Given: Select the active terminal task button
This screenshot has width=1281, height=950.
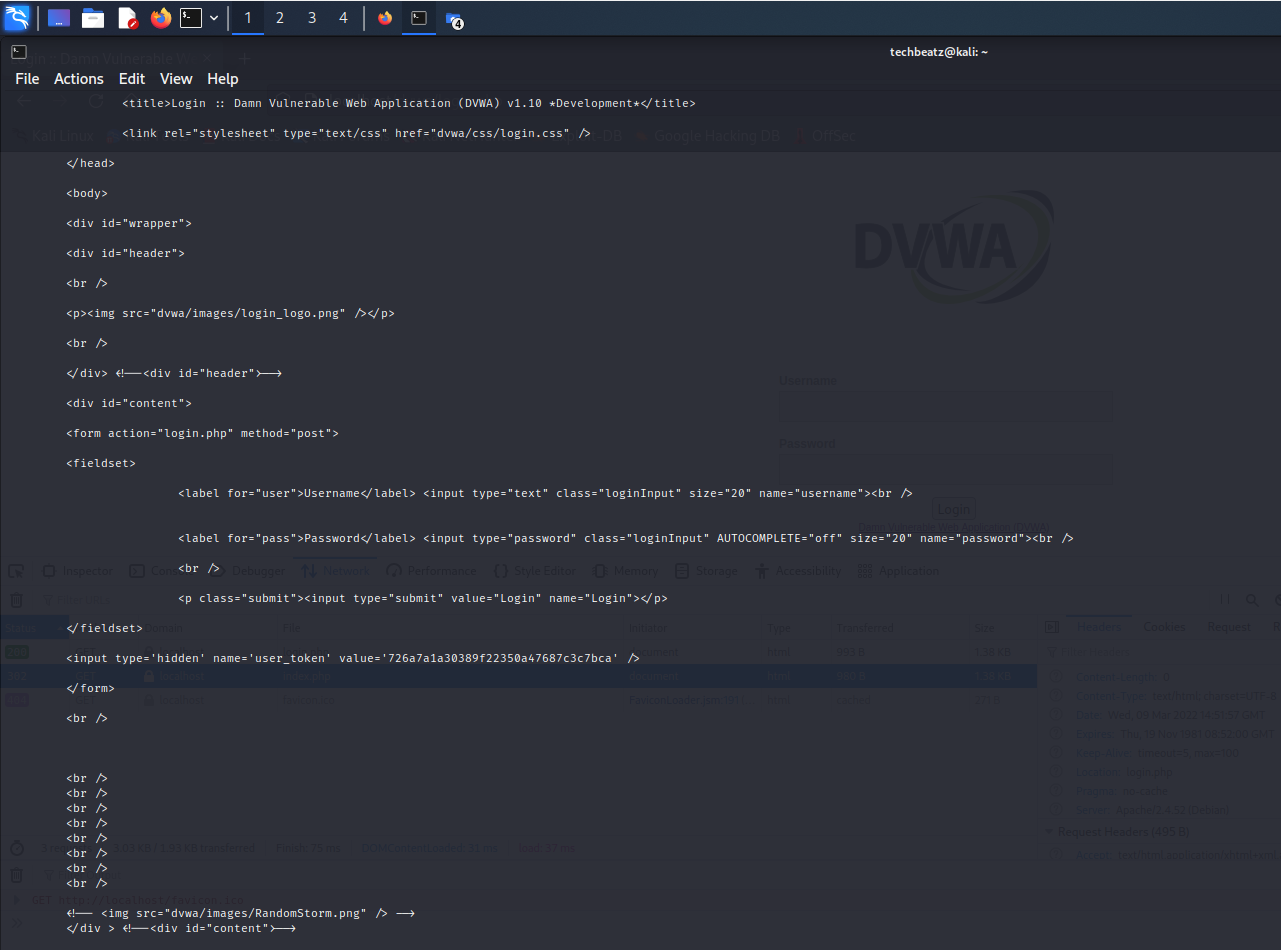Looking at the screenshot, I should (419, 18).
